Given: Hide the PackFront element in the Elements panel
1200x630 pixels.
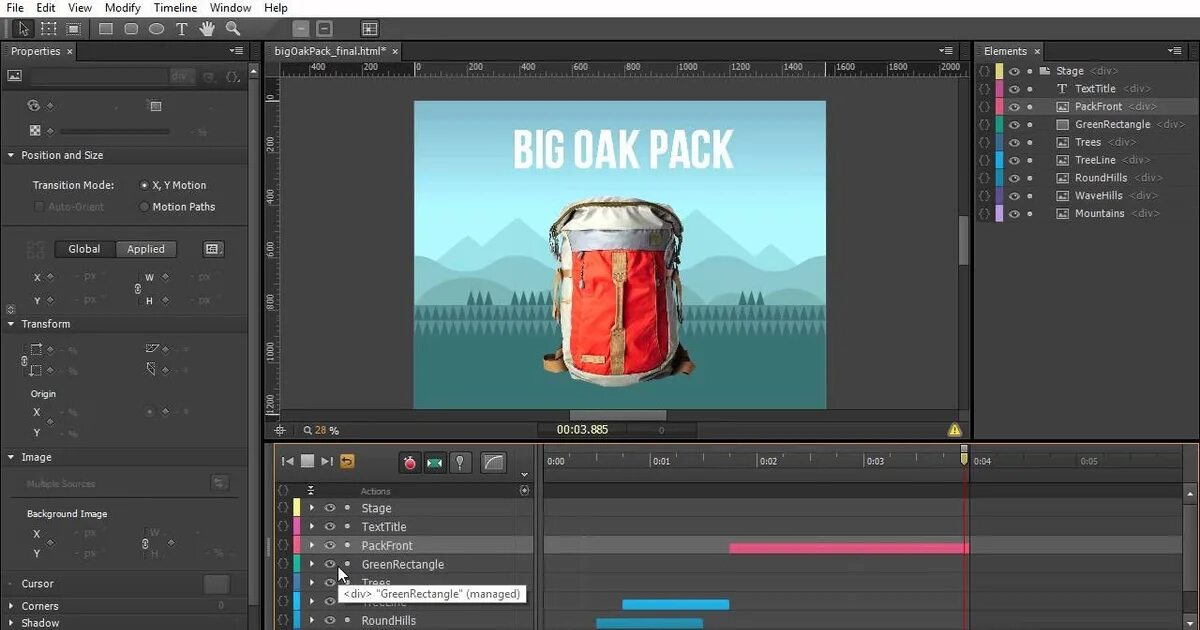Looking at the screenshot, I should point(1014,106).
